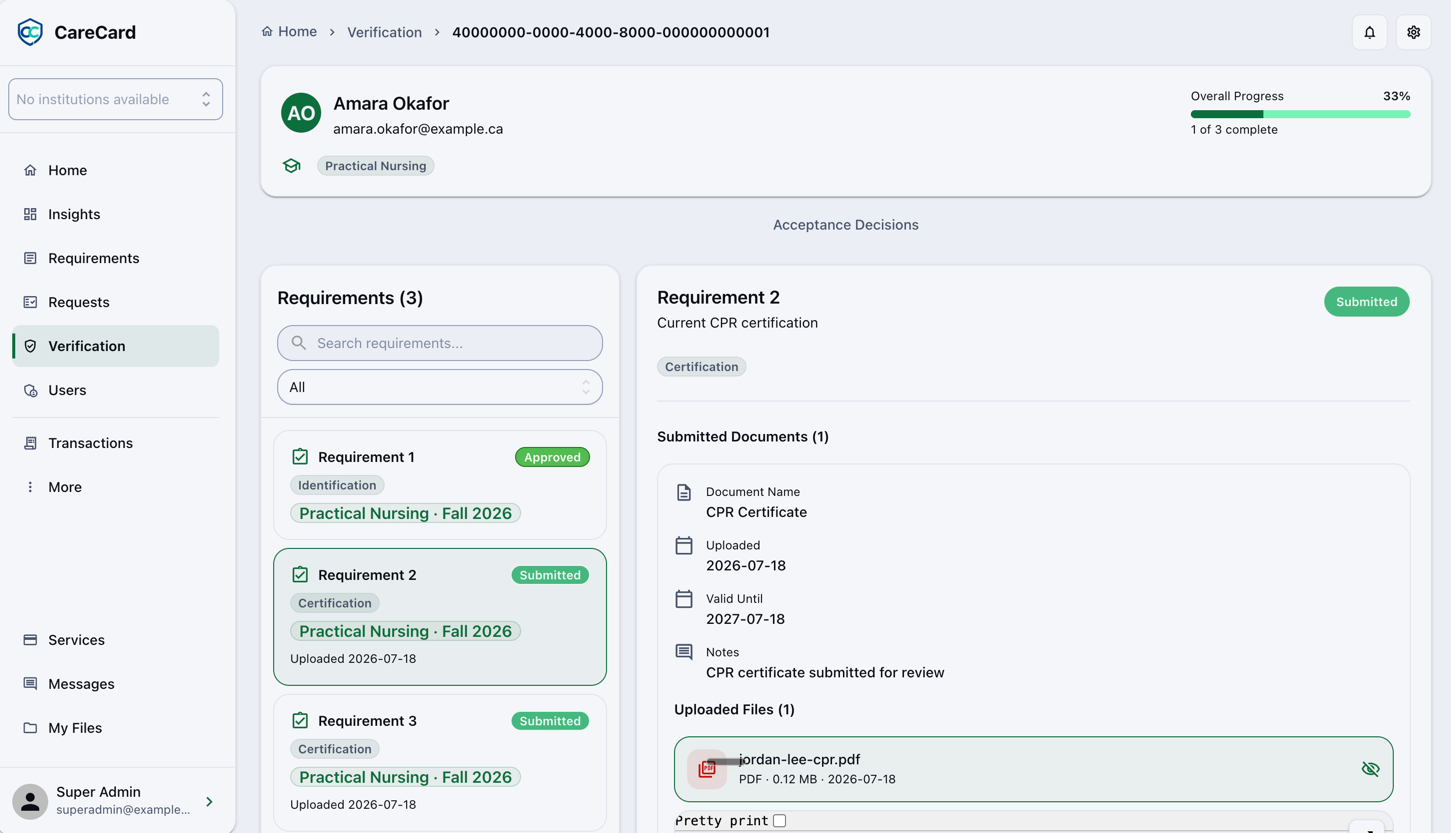Click the Messages sidebar label
The image size is (1451, 833).
(x=81, y=684)
